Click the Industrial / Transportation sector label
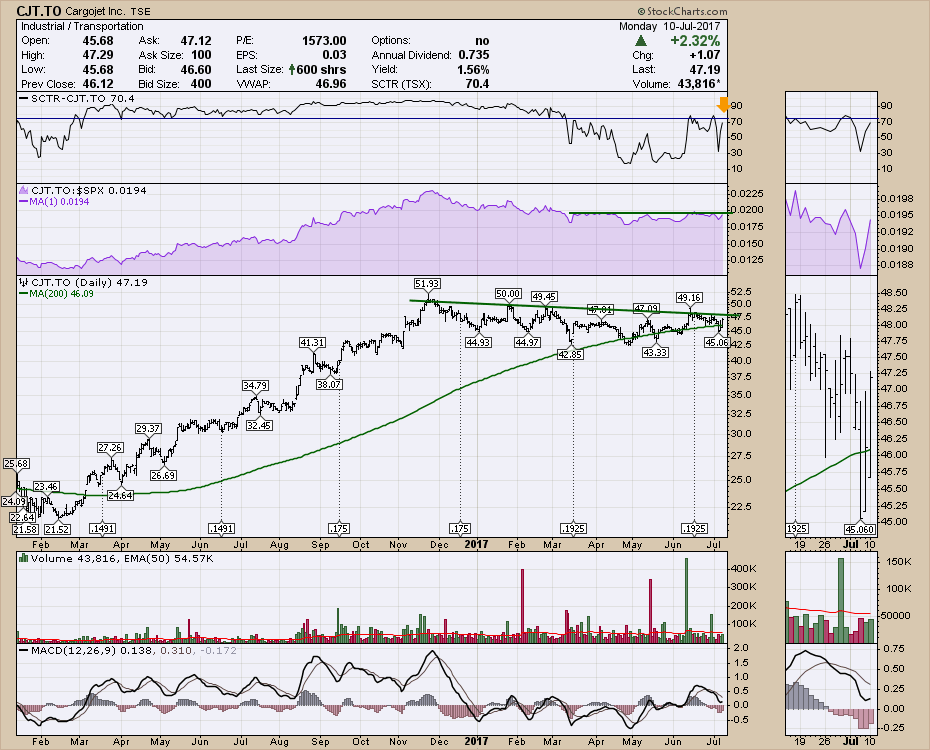The height and width of the screenshot is (750, 930). [82, 26]
